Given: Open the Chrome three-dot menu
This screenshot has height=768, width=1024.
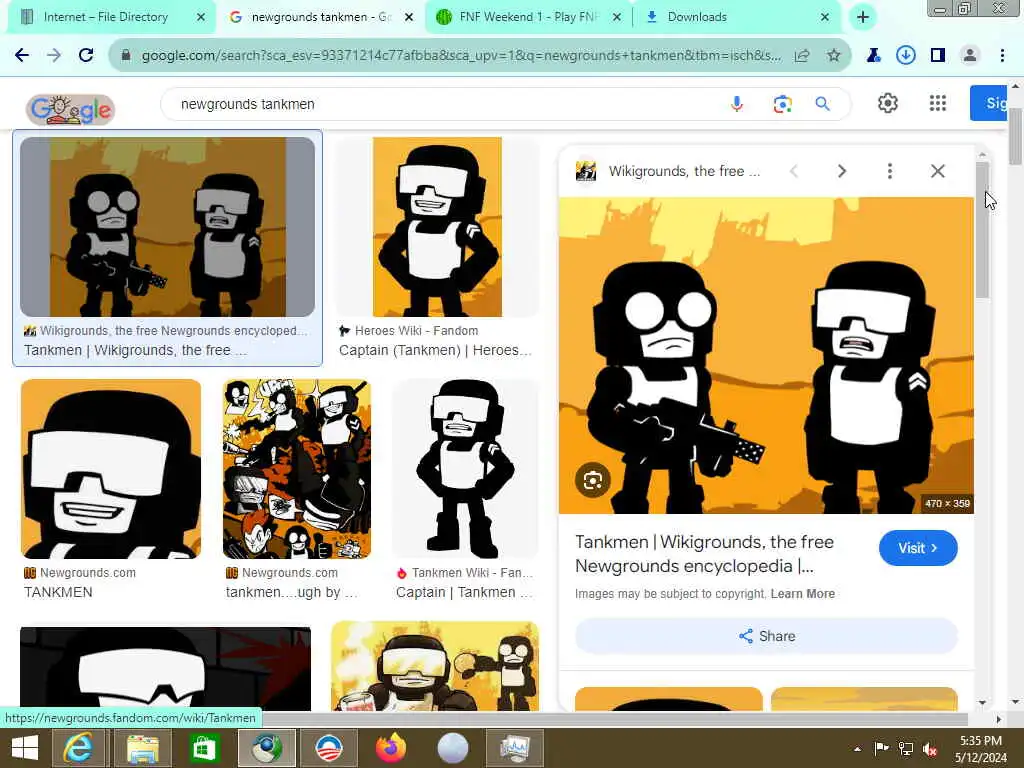Looking at the screenshot, I should click(1002, 56).
